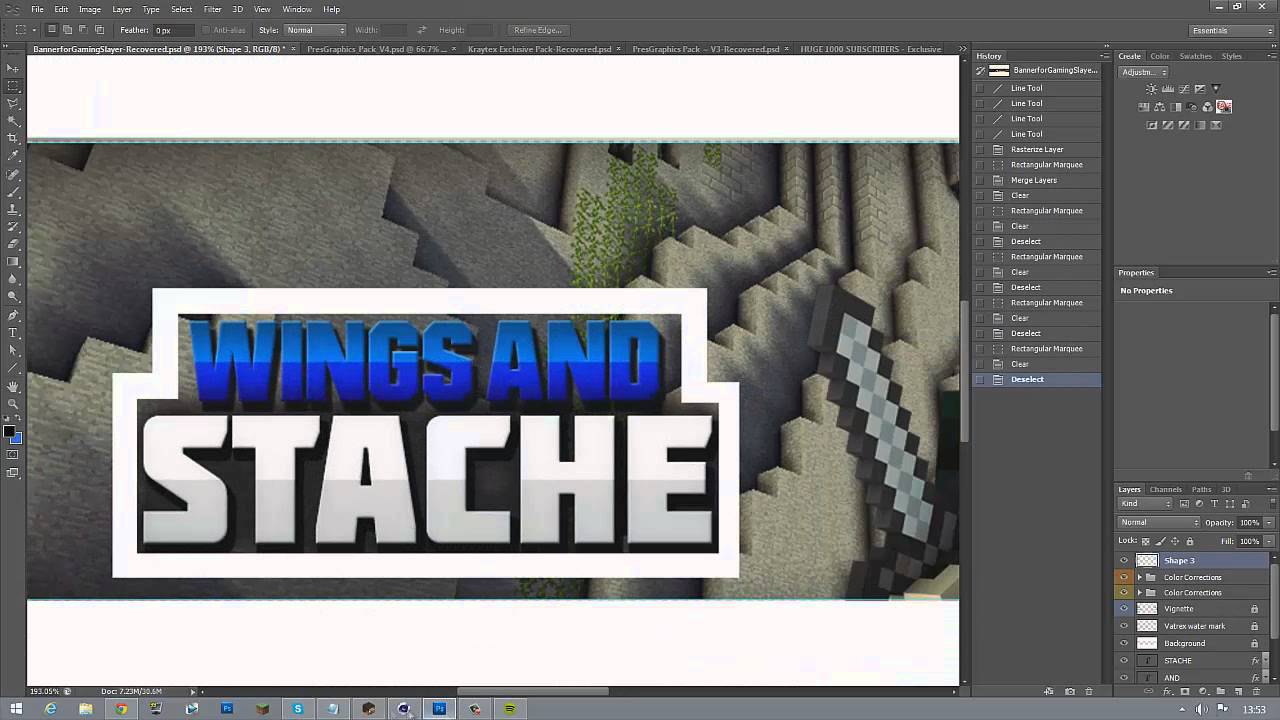Hide the STACHE text layer
The height and width of the screenshot is (720, 1280).
click(1124, 660)
